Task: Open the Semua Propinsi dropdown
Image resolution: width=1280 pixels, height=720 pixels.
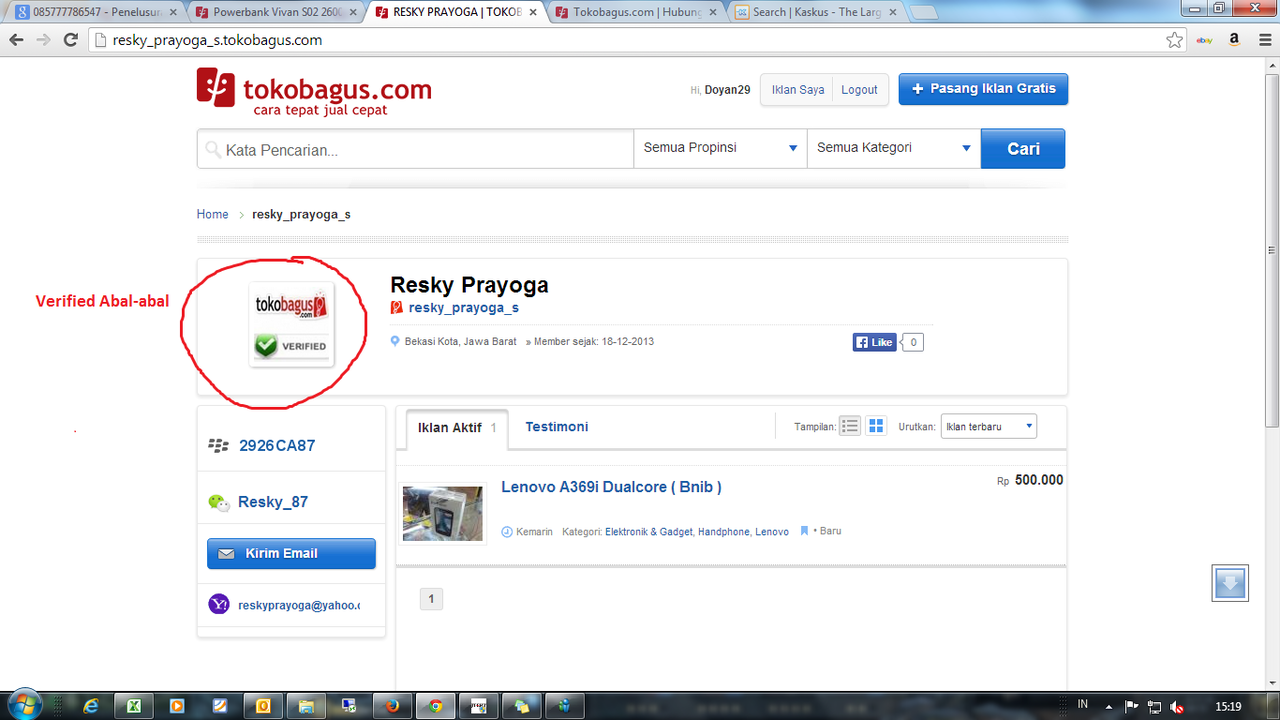Action: point(720,148)
